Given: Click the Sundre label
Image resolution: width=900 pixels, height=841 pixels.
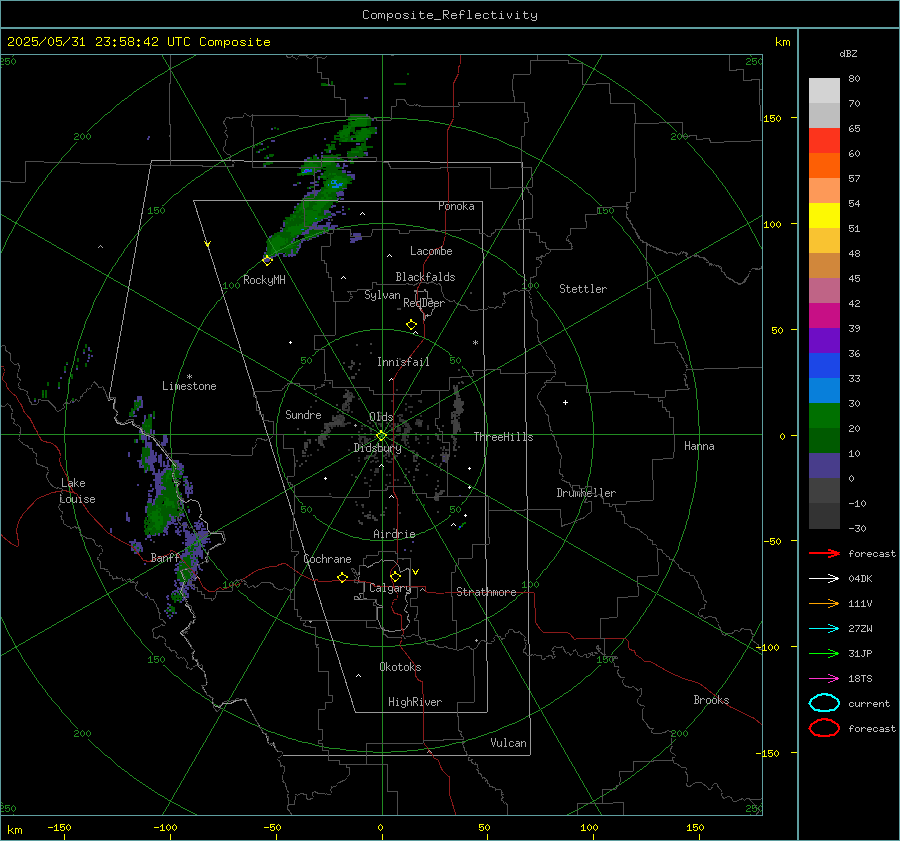Looking at the screenshot, I should [303, 415].
